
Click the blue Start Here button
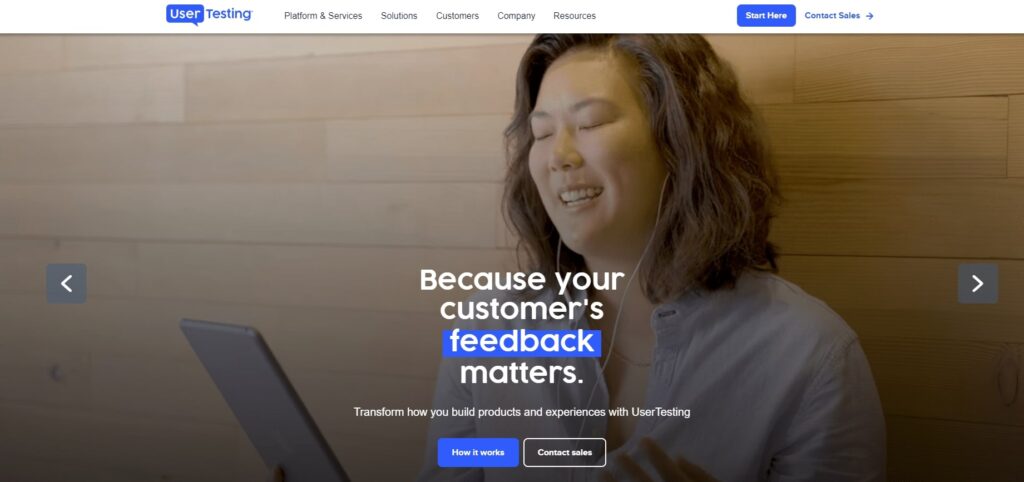[x=766, y=16]
